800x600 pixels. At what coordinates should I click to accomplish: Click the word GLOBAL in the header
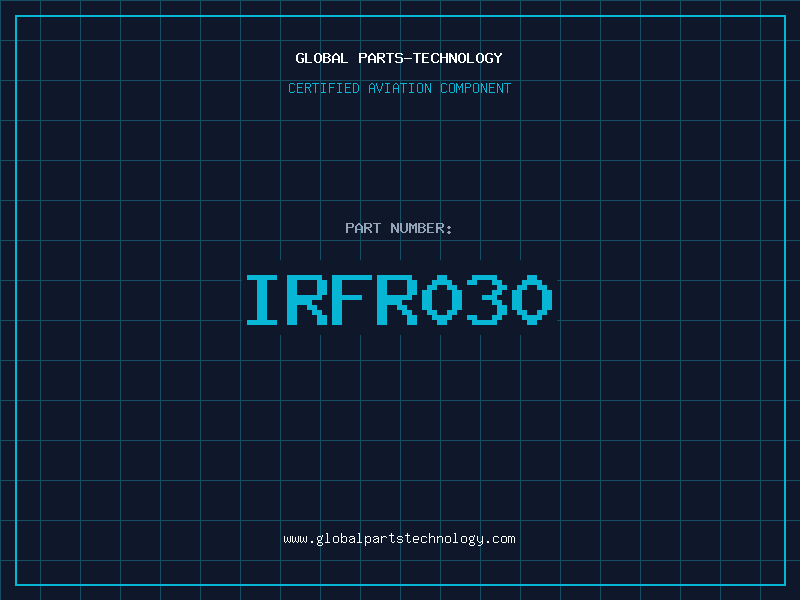pos(319,58)
